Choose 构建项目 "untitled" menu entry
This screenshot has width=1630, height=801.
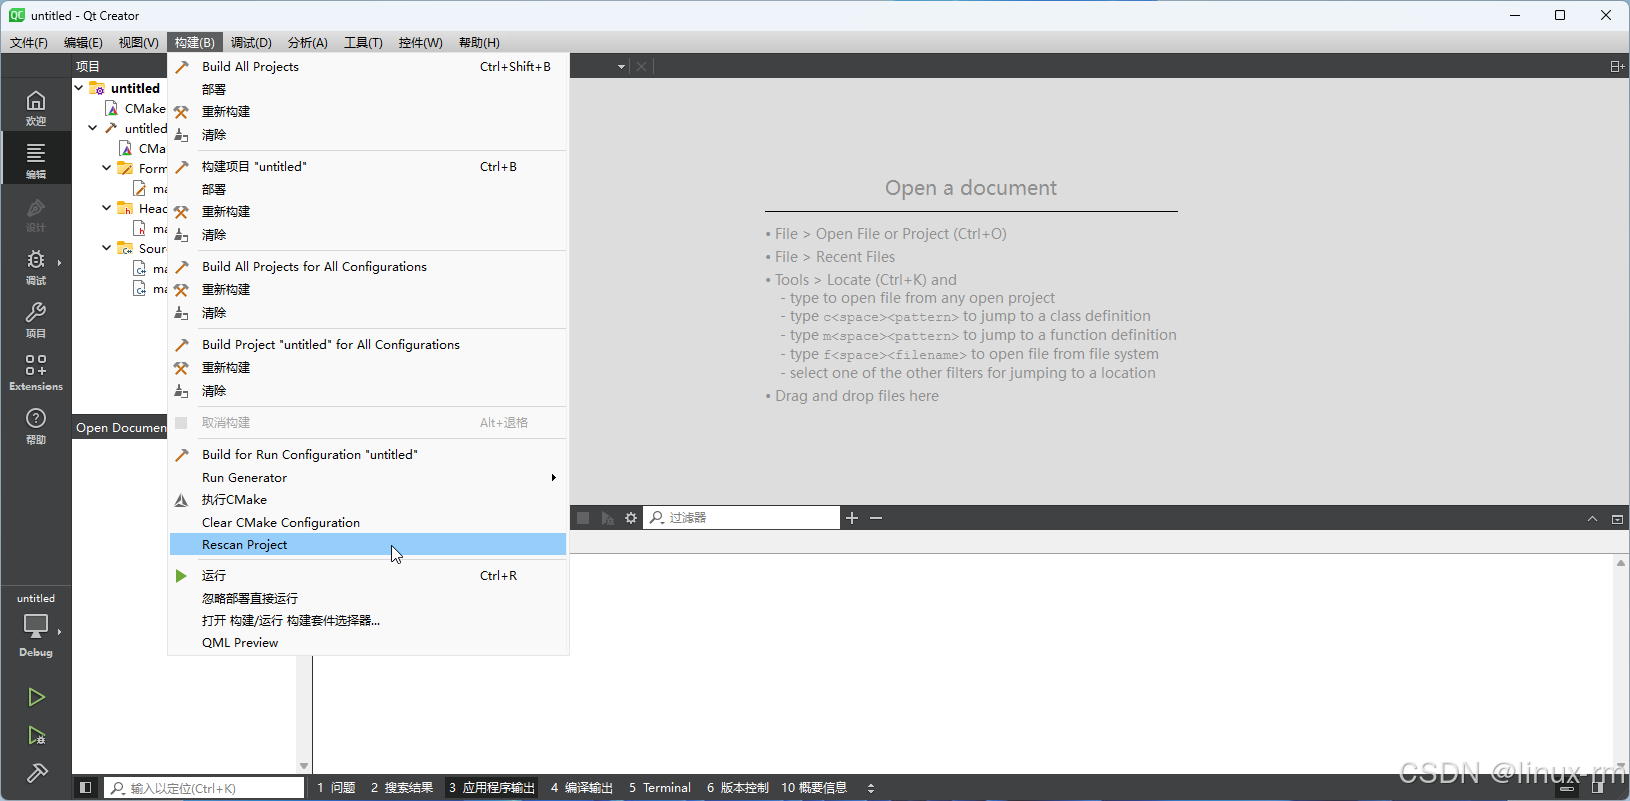tap(368, 167)
